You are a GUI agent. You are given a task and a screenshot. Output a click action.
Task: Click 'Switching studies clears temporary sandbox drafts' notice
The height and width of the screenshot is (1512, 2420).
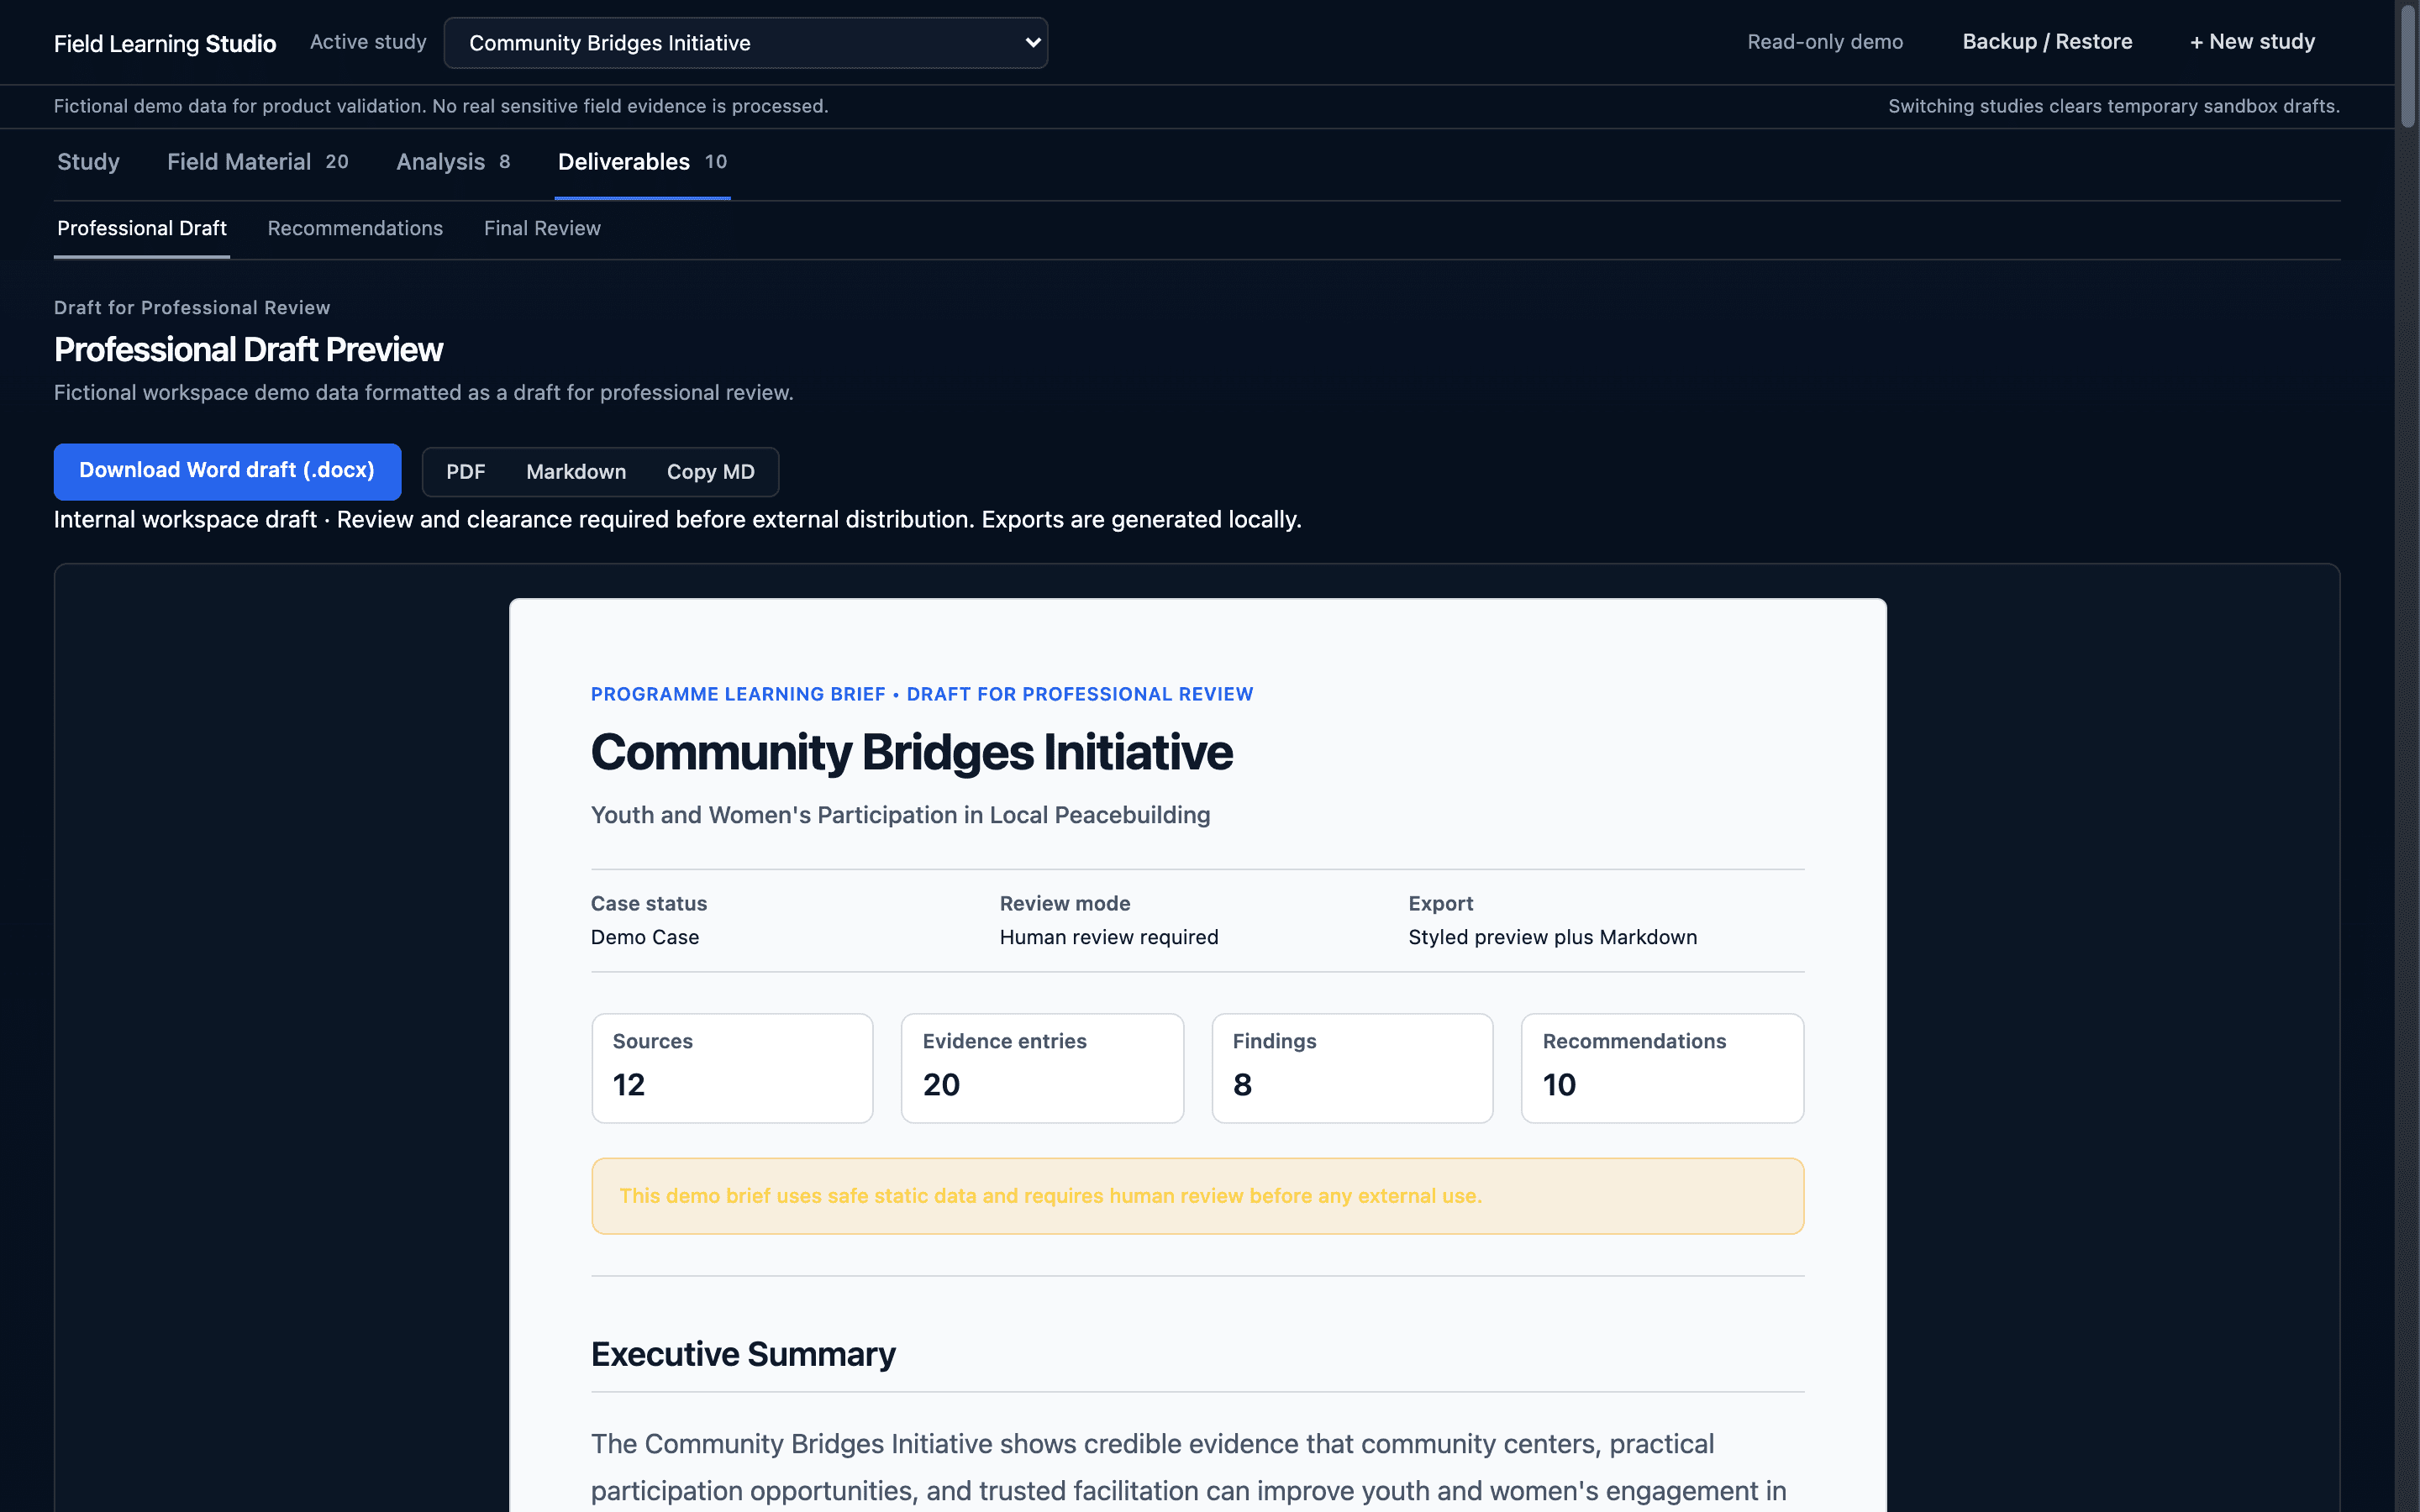point(2113,106)
